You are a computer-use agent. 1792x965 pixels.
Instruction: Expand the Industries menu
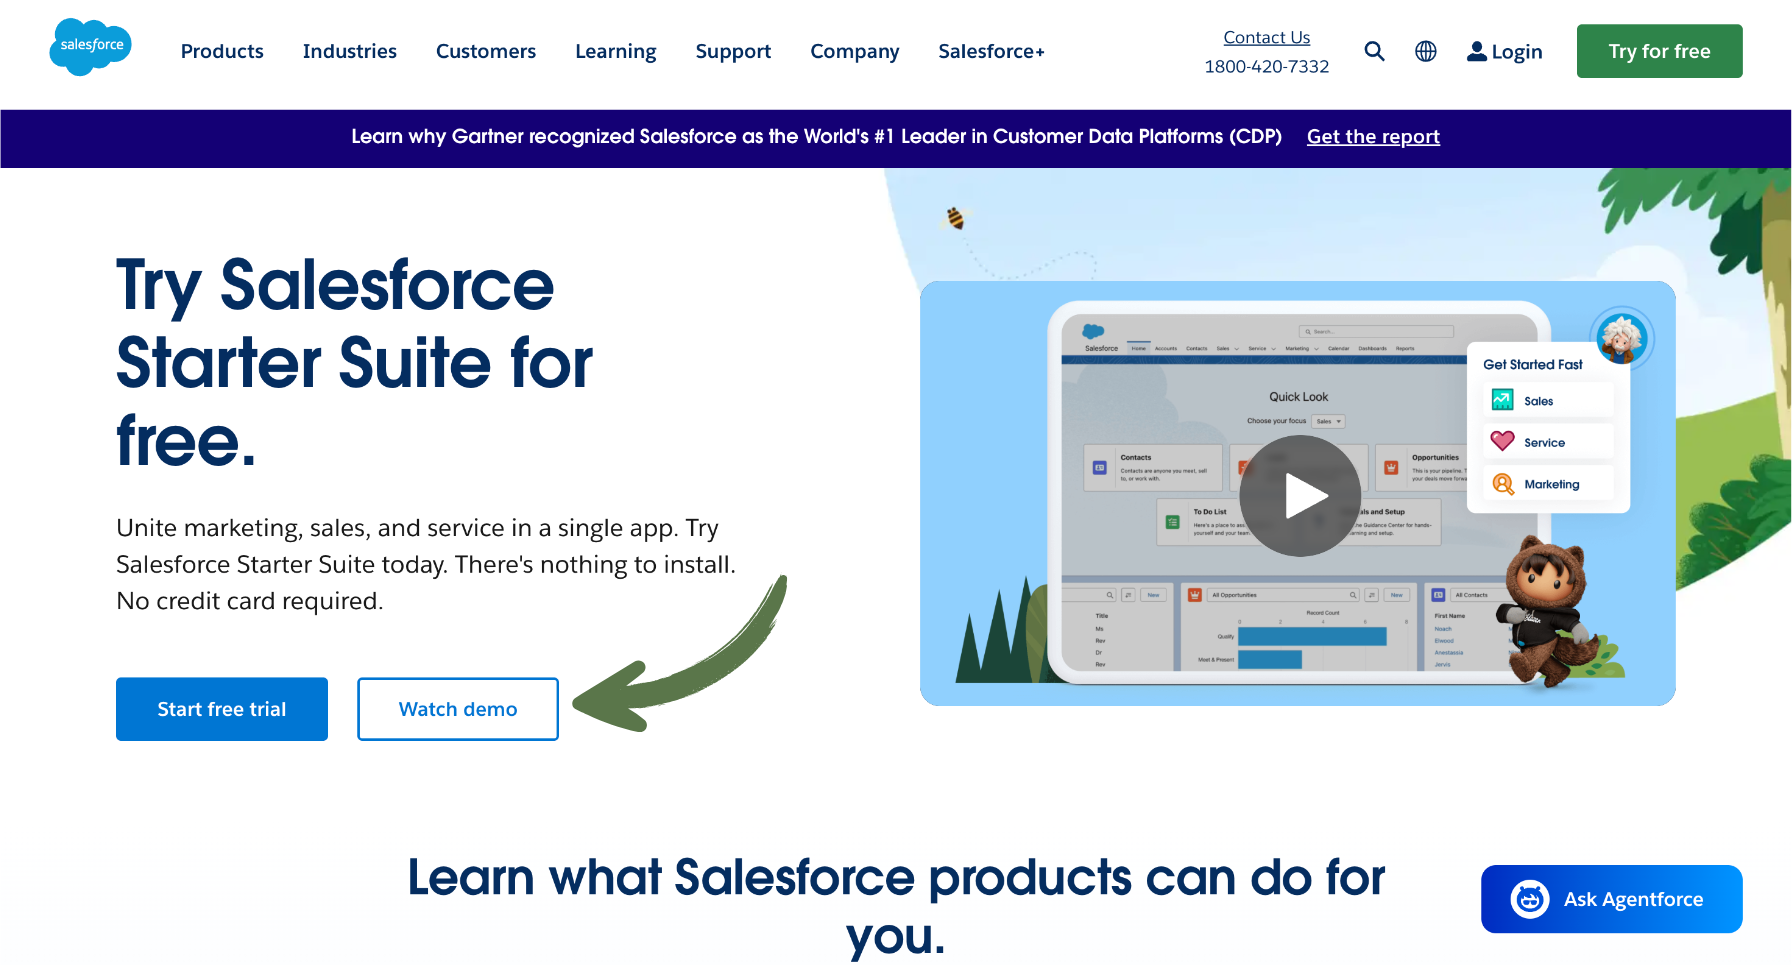(x=349, y=51)
